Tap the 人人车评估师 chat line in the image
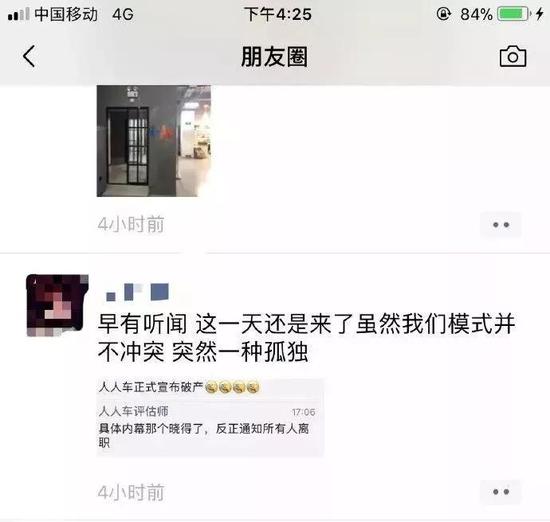The image size is (550, 522). pyautogui.click(x=133, y=411)
